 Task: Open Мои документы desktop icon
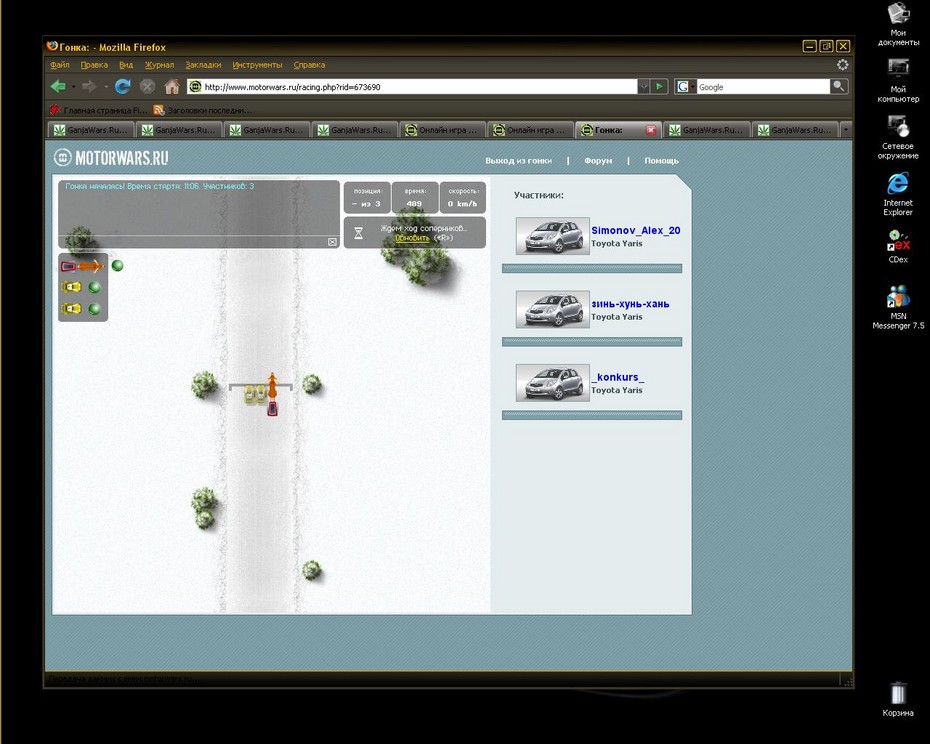[x=898, y=24]
